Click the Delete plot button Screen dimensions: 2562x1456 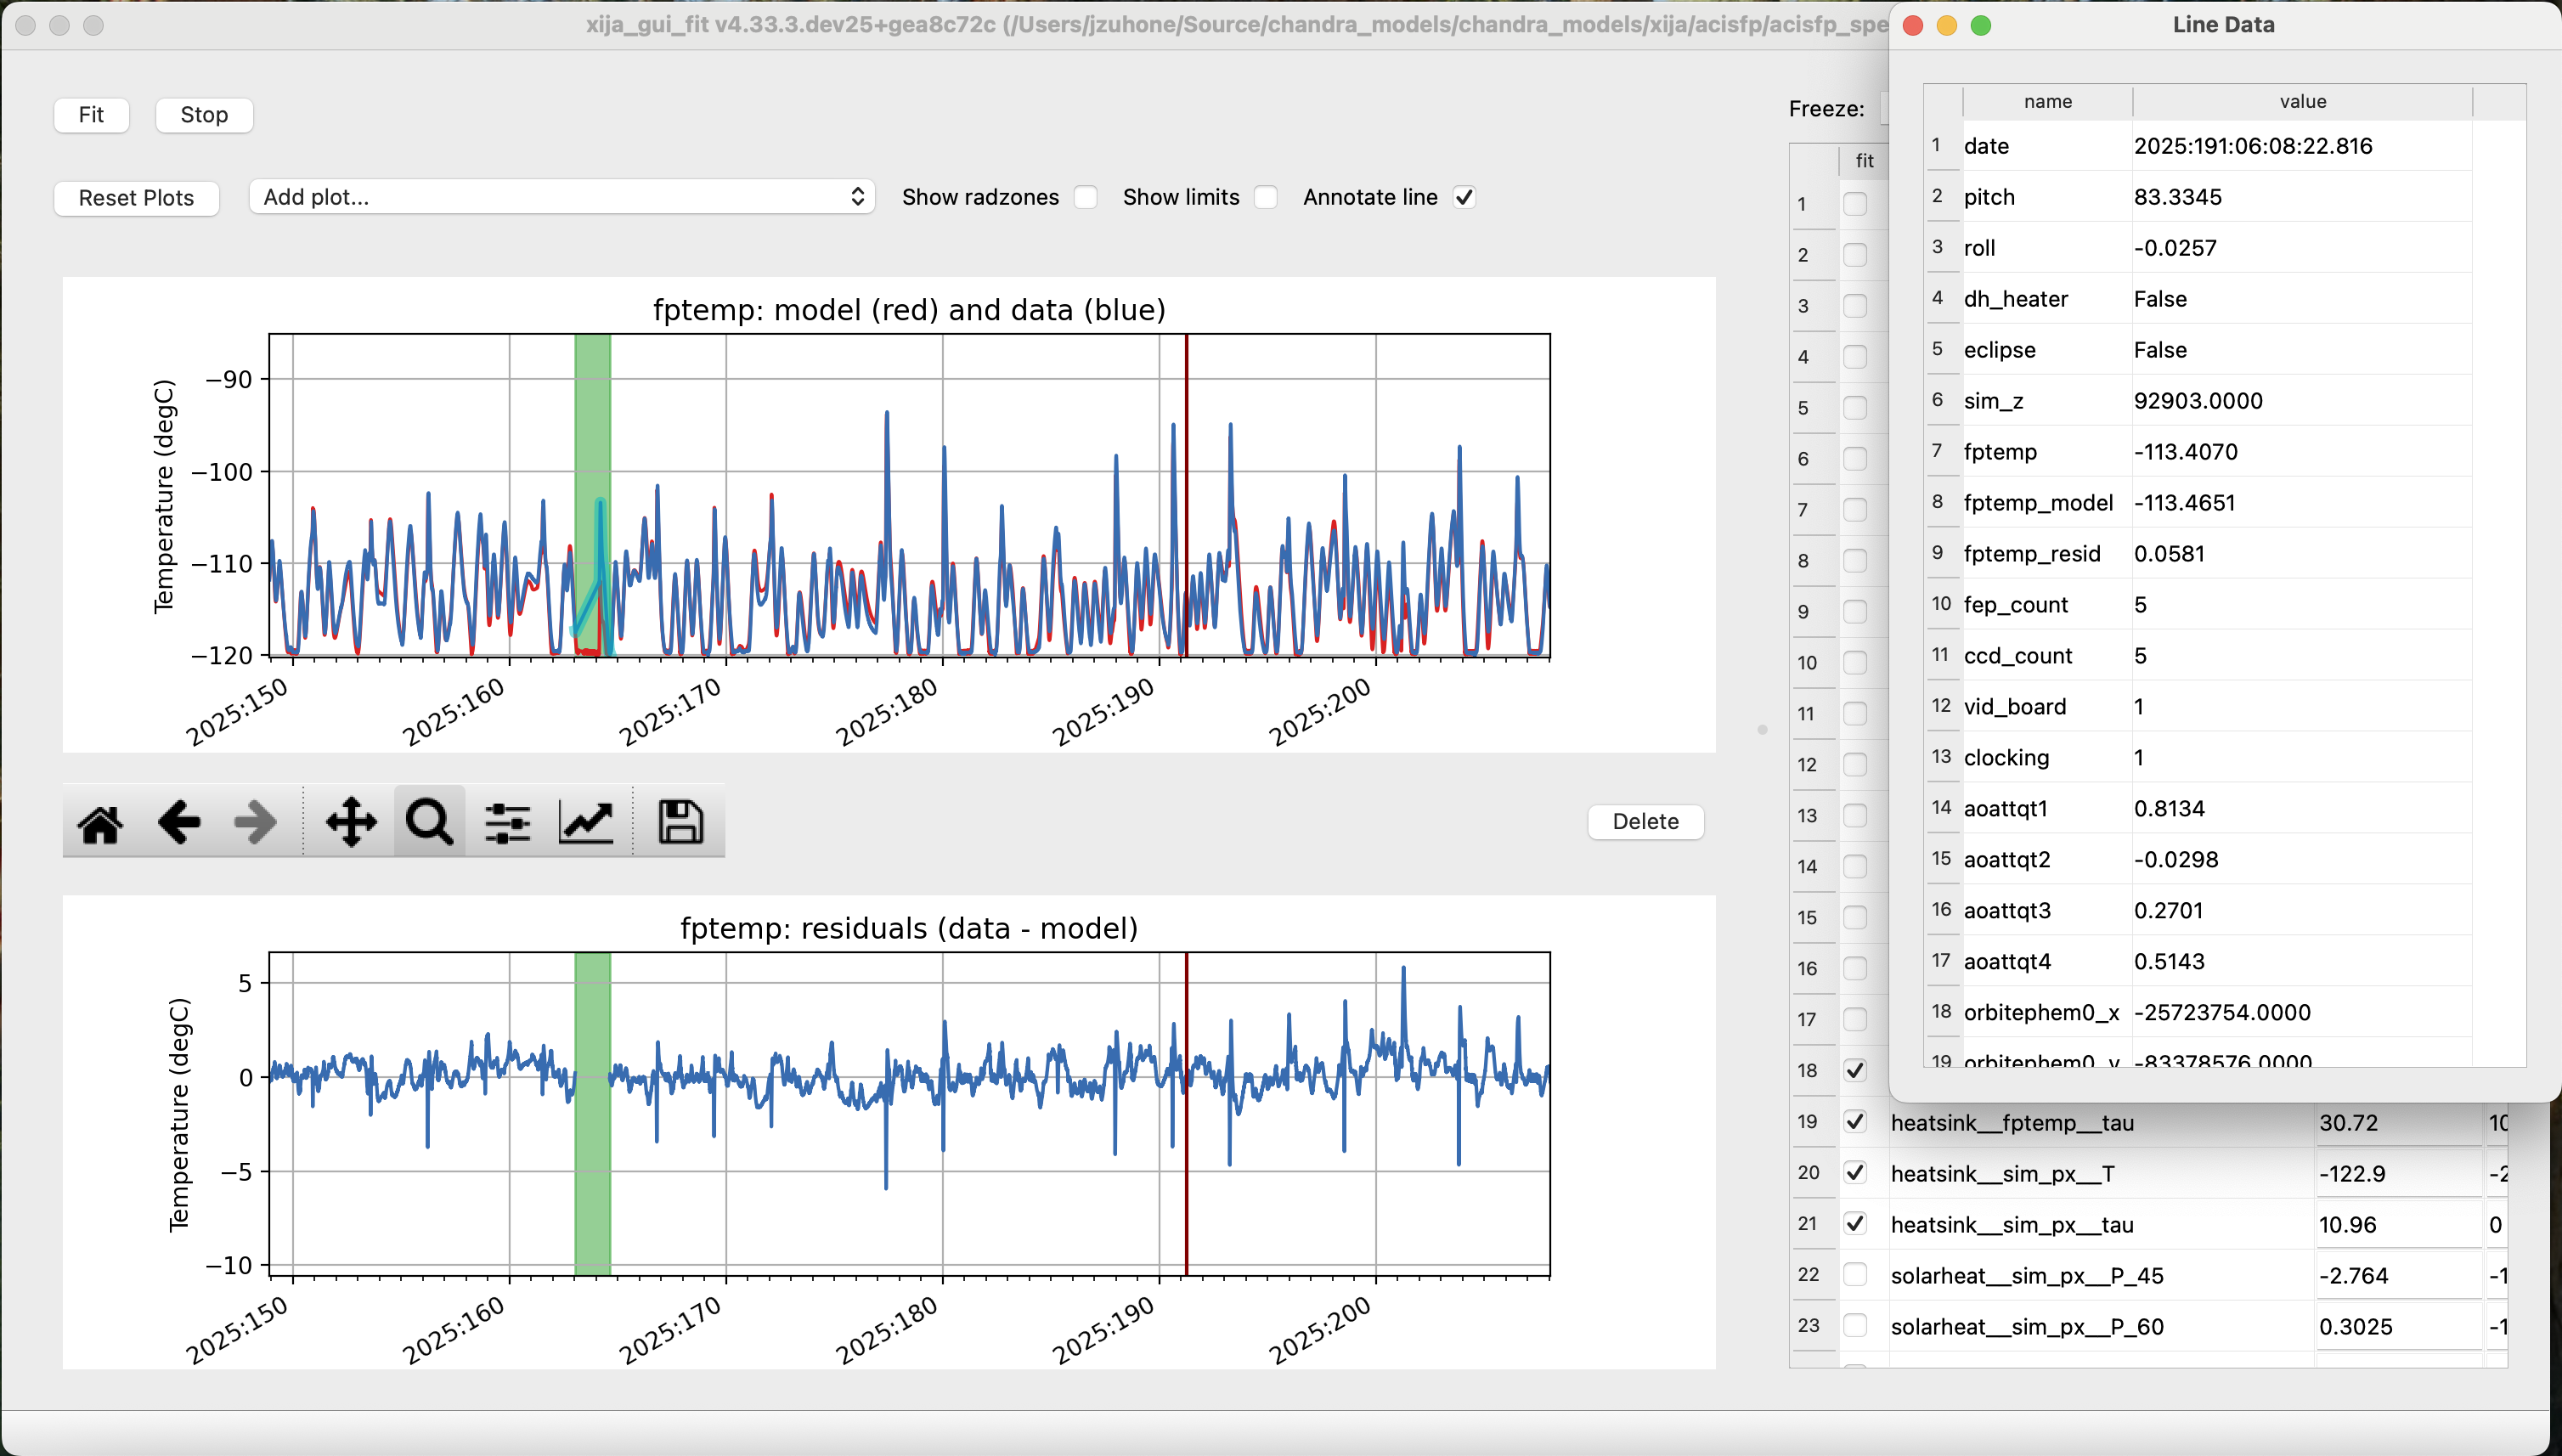pos(1645,822)
